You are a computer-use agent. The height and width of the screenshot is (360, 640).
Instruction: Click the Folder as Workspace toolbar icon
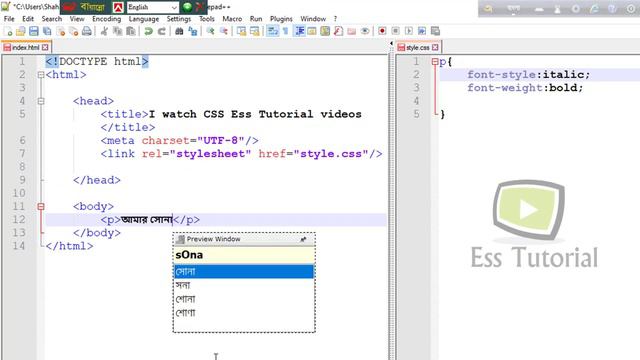tap(352, 31)
